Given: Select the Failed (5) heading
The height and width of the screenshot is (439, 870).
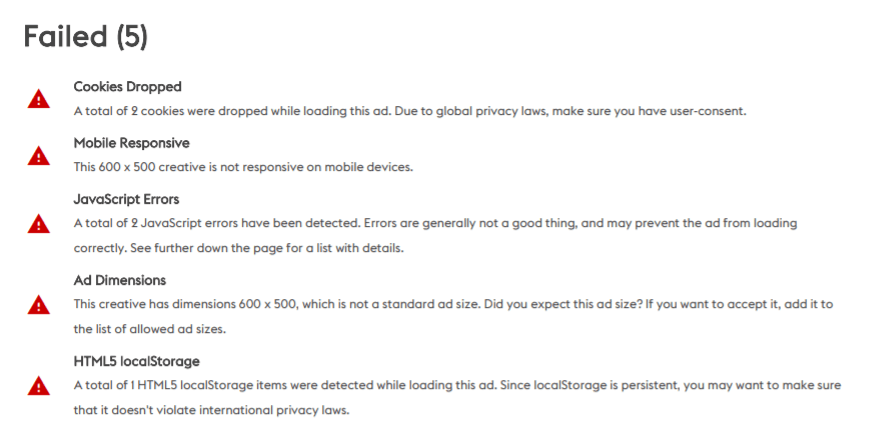Looking at the screenshot, I should 85,37.
